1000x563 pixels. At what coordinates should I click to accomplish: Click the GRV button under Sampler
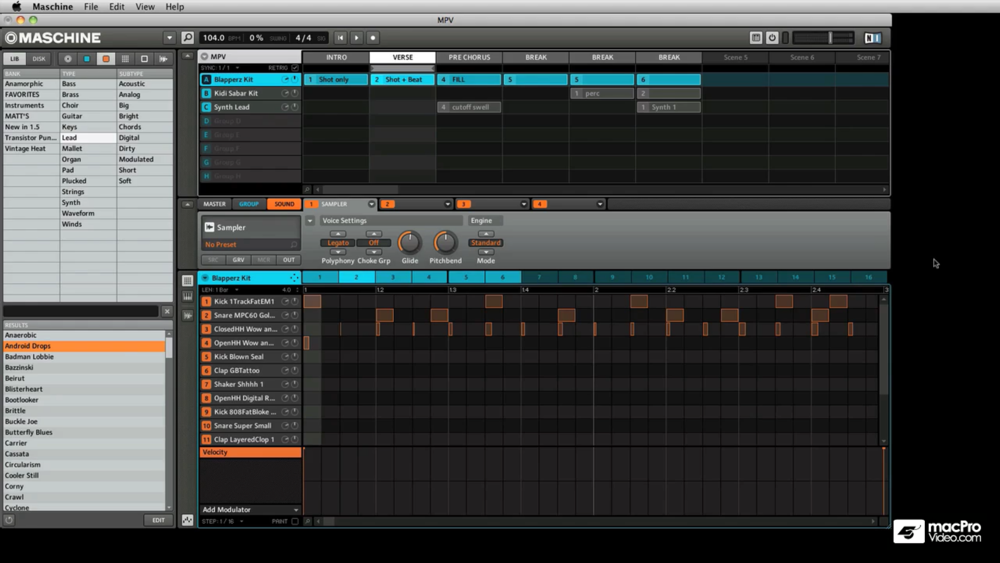pyautogui.click(x=238, y=260)
